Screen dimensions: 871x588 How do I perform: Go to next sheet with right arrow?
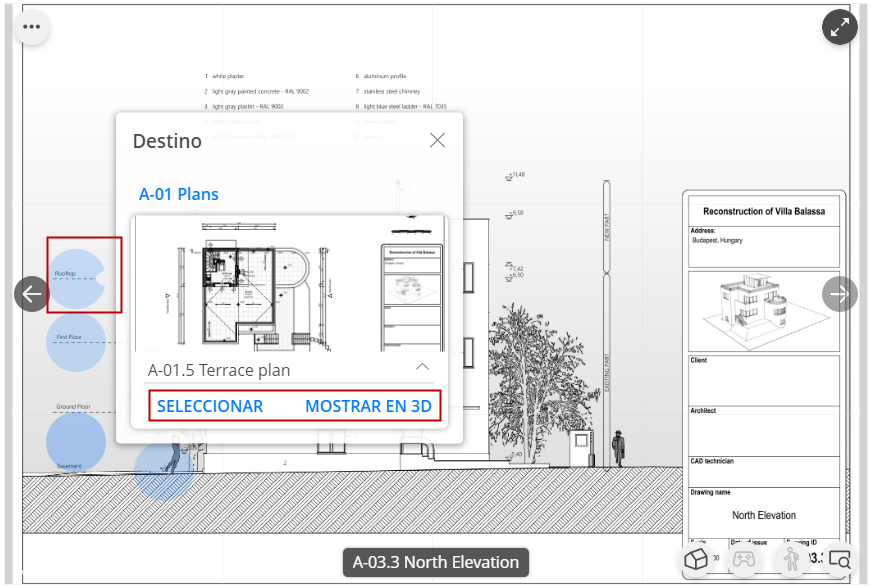tap(839, 294)
